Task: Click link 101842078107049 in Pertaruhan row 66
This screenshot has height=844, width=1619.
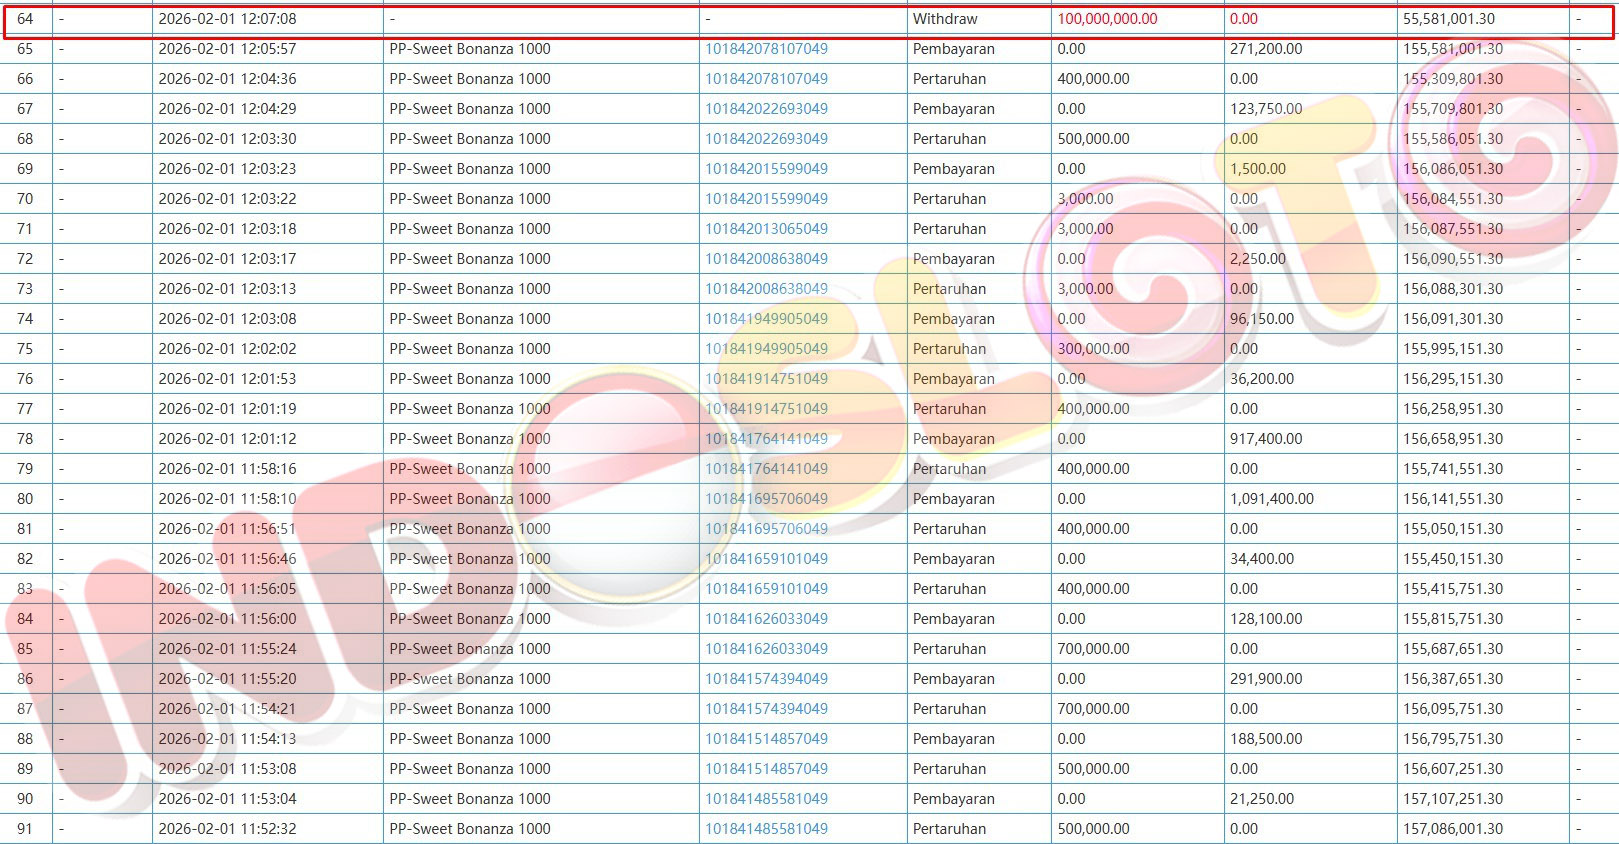Action: (x=766, y=79)
